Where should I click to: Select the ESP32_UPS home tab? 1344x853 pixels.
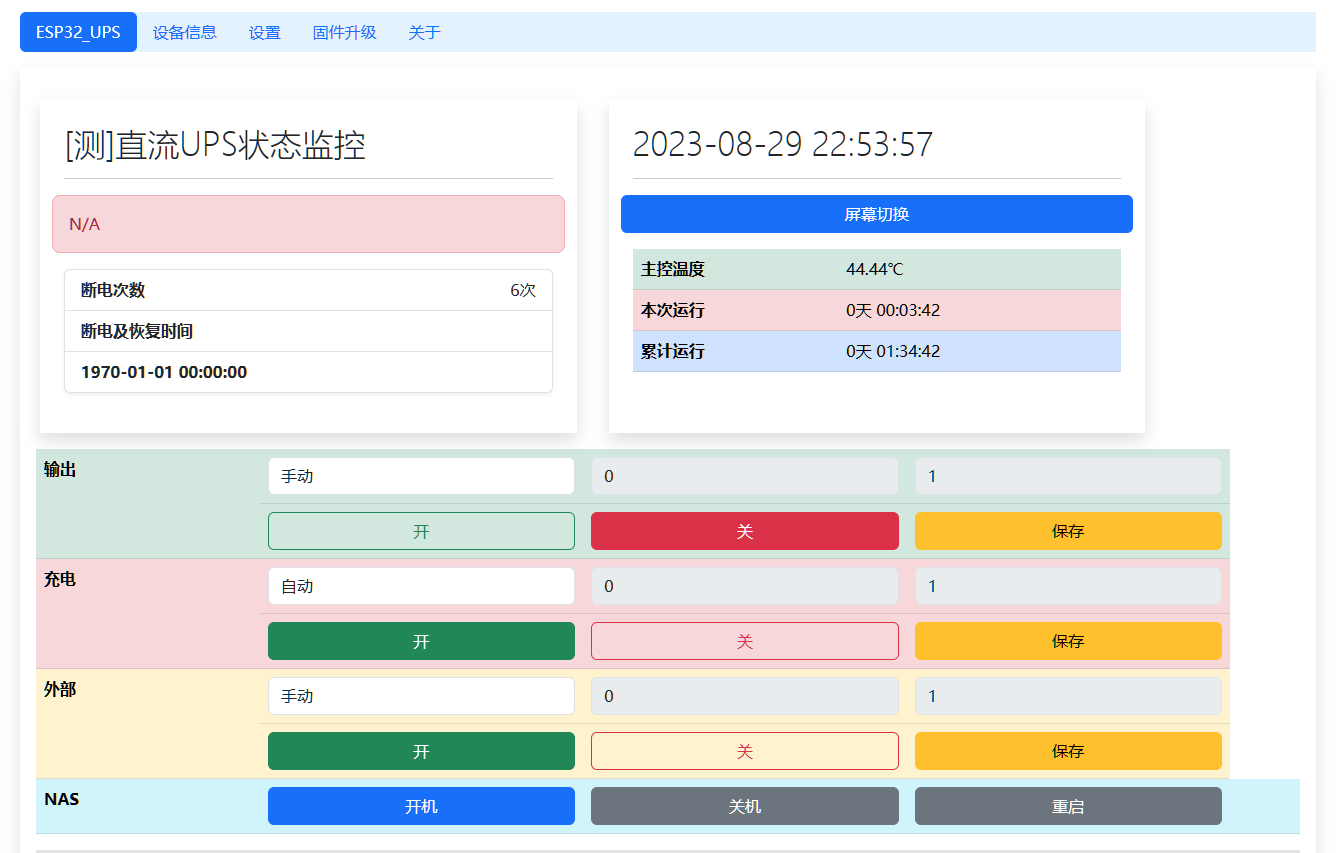click(x=78, y=32)
